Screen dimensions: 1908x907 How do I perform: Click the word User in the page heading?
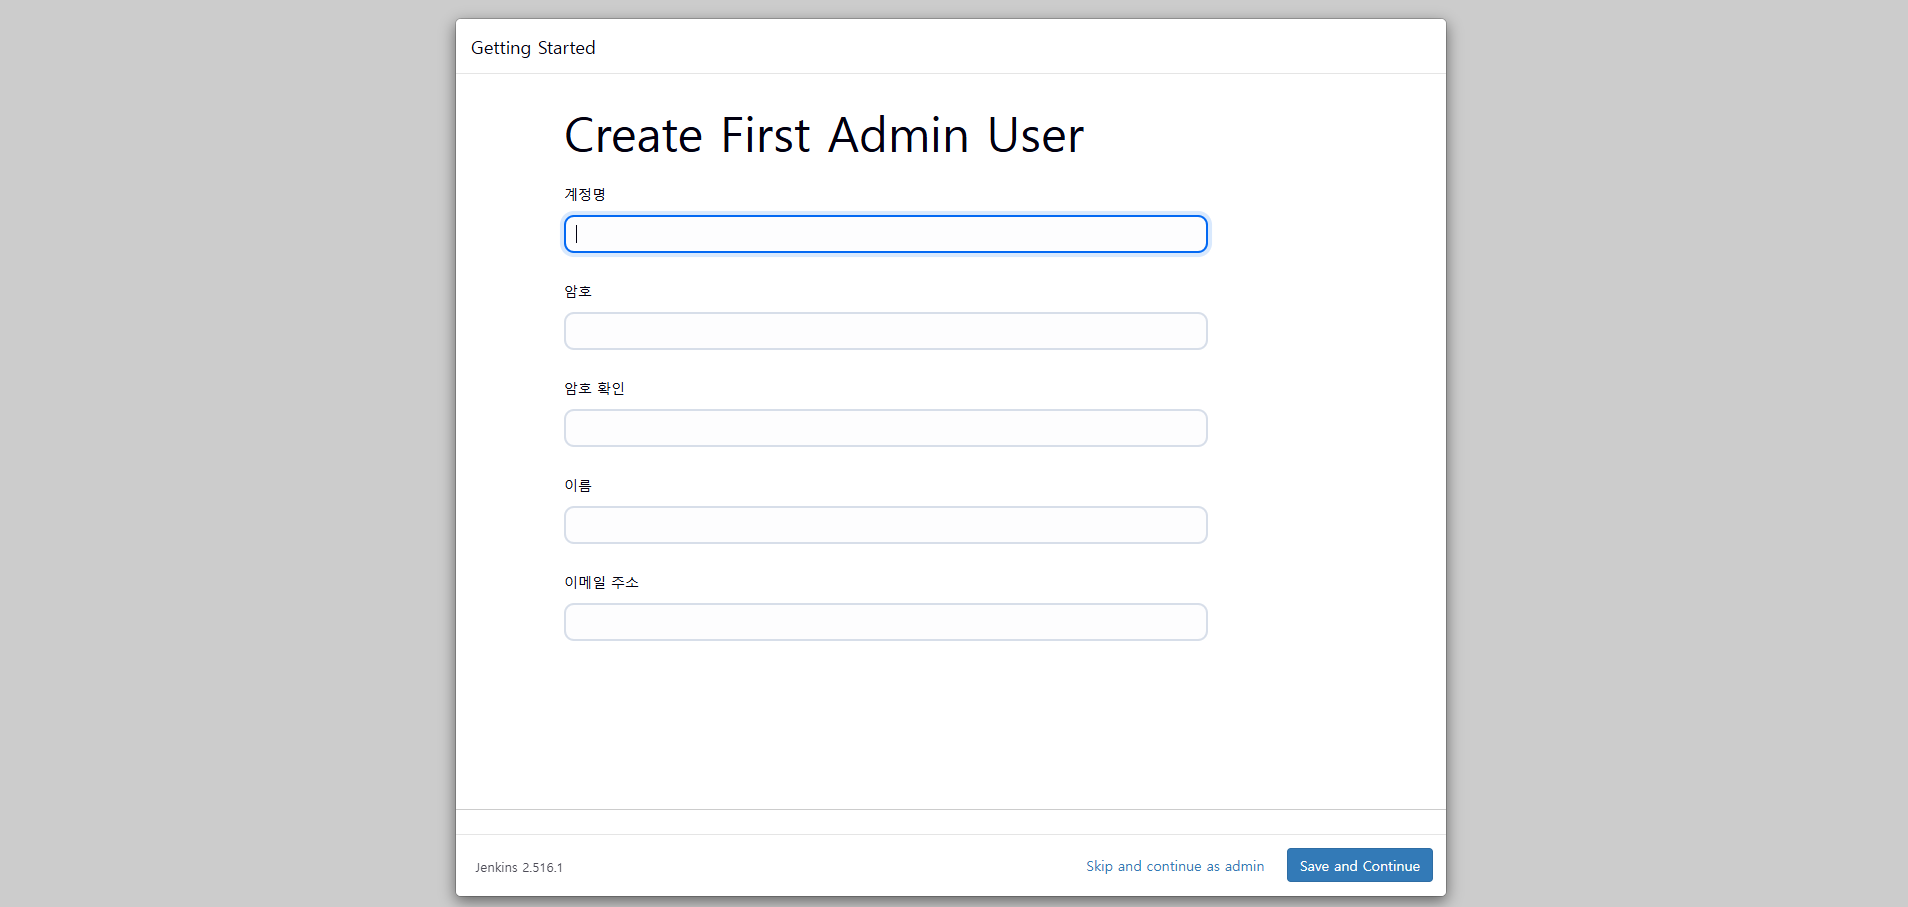1036,135
